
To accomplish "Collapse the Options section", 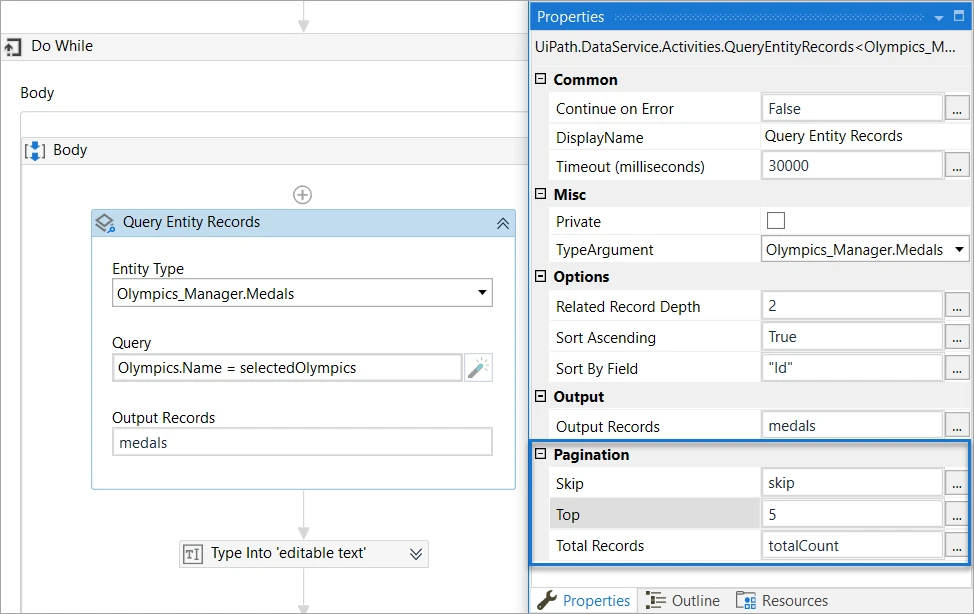I will 540,276.
